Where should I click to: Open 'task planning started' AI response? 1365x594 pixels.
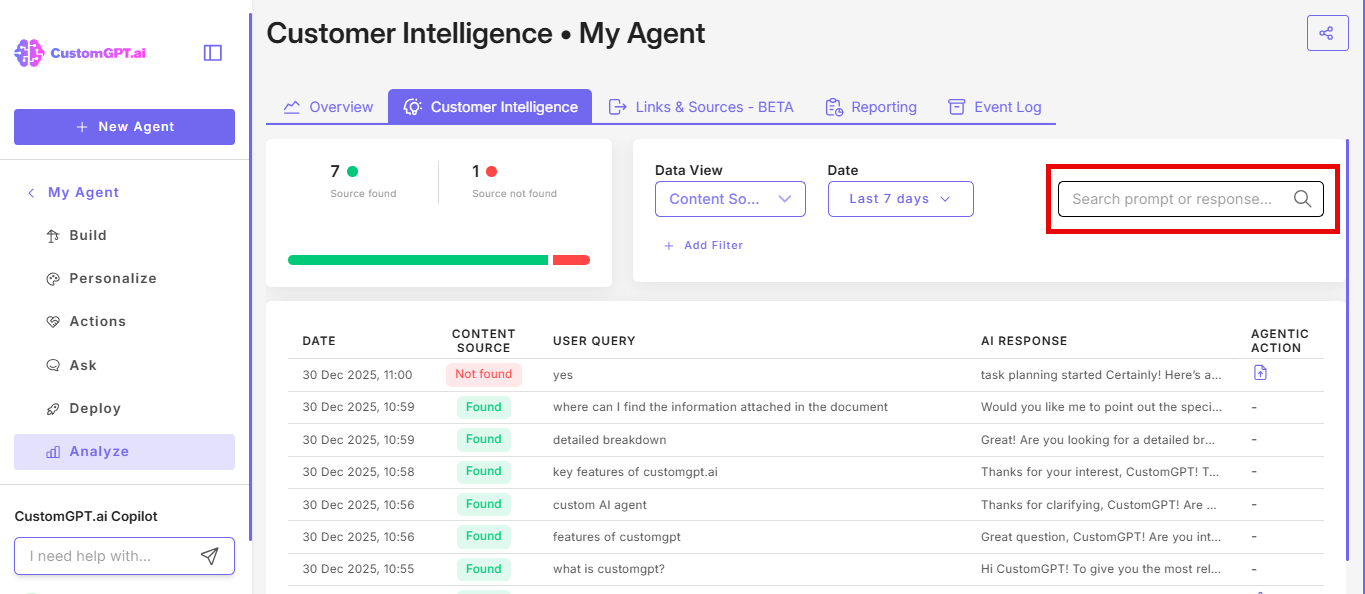point(1101,375)
